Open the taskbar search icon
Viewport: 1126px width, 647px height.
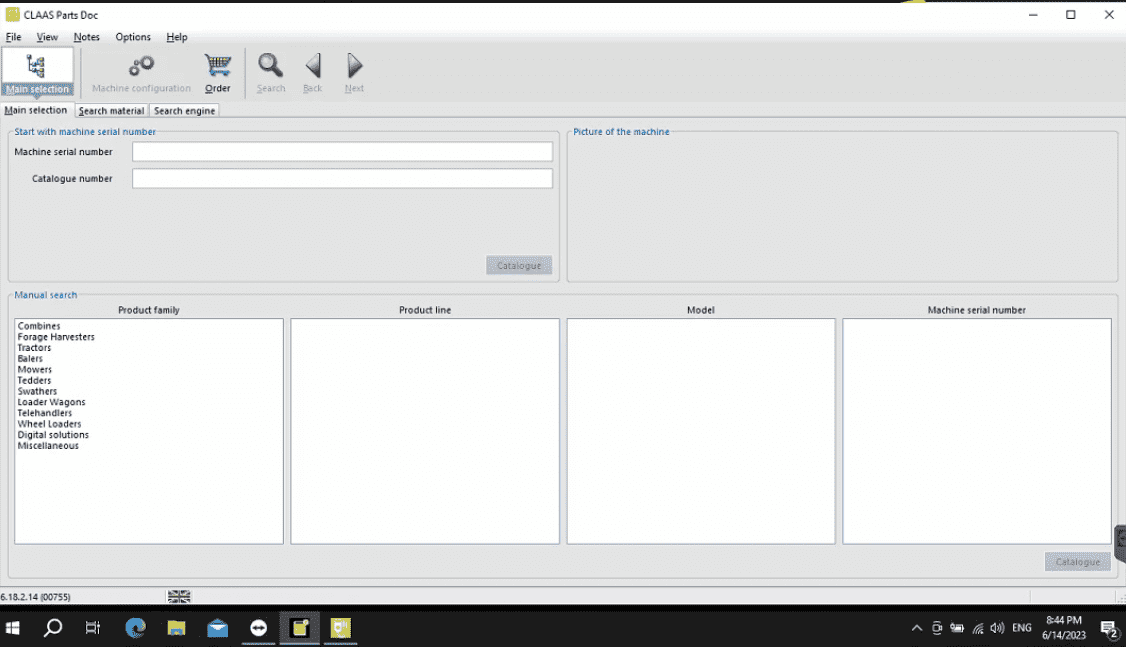52,628
